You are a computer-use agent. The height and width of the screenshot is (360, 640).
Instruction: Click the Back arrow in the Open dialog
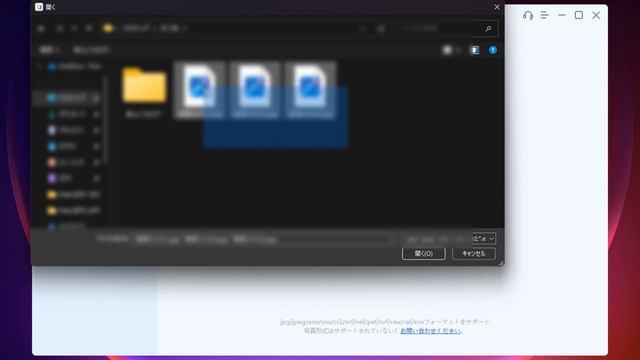click(41, 29)
